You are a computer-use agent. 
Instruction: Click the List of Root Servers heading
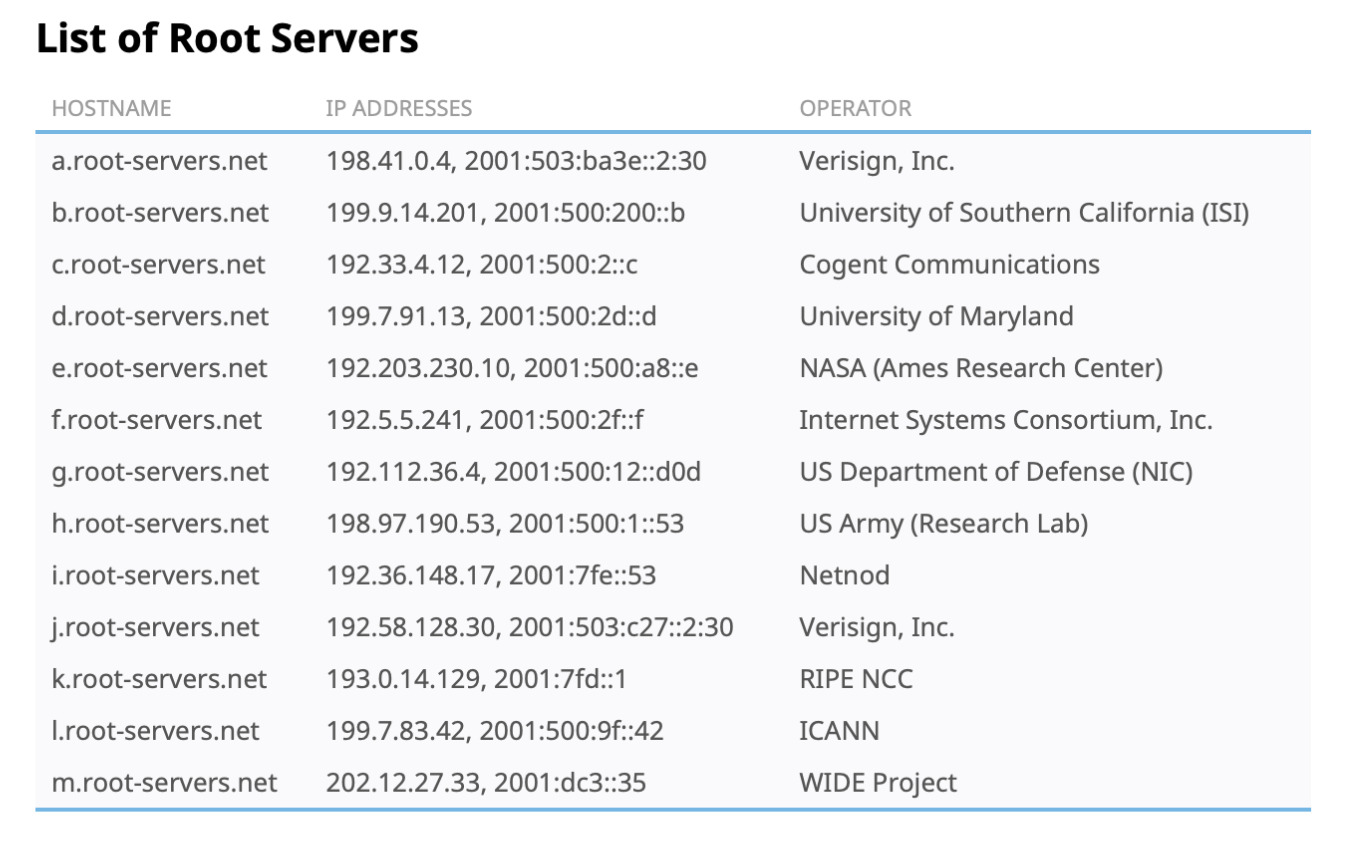(x=228, y=39)
